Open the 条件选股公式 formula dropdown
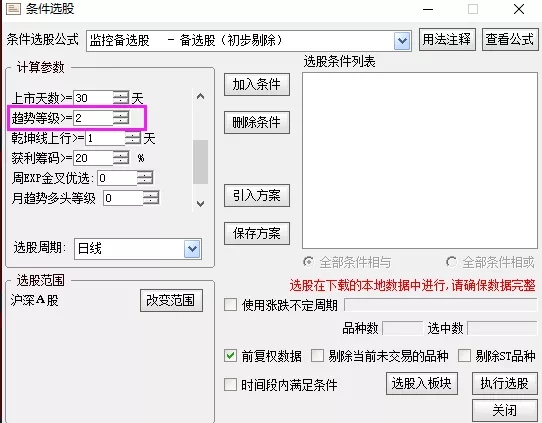542x423 pixels. [x=402, y=41]
